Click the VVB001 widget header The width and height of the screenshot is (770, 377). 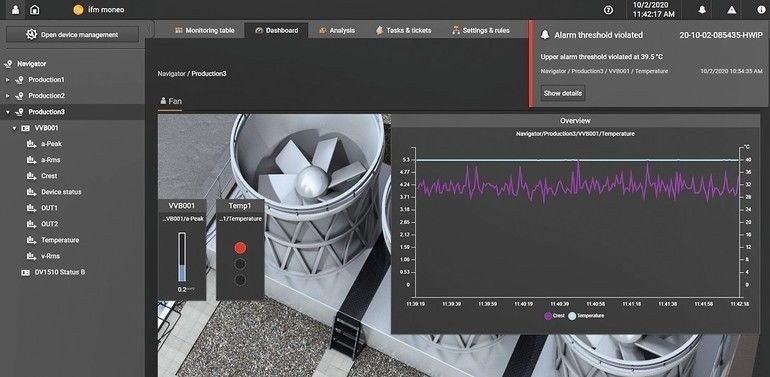[182, 206]
